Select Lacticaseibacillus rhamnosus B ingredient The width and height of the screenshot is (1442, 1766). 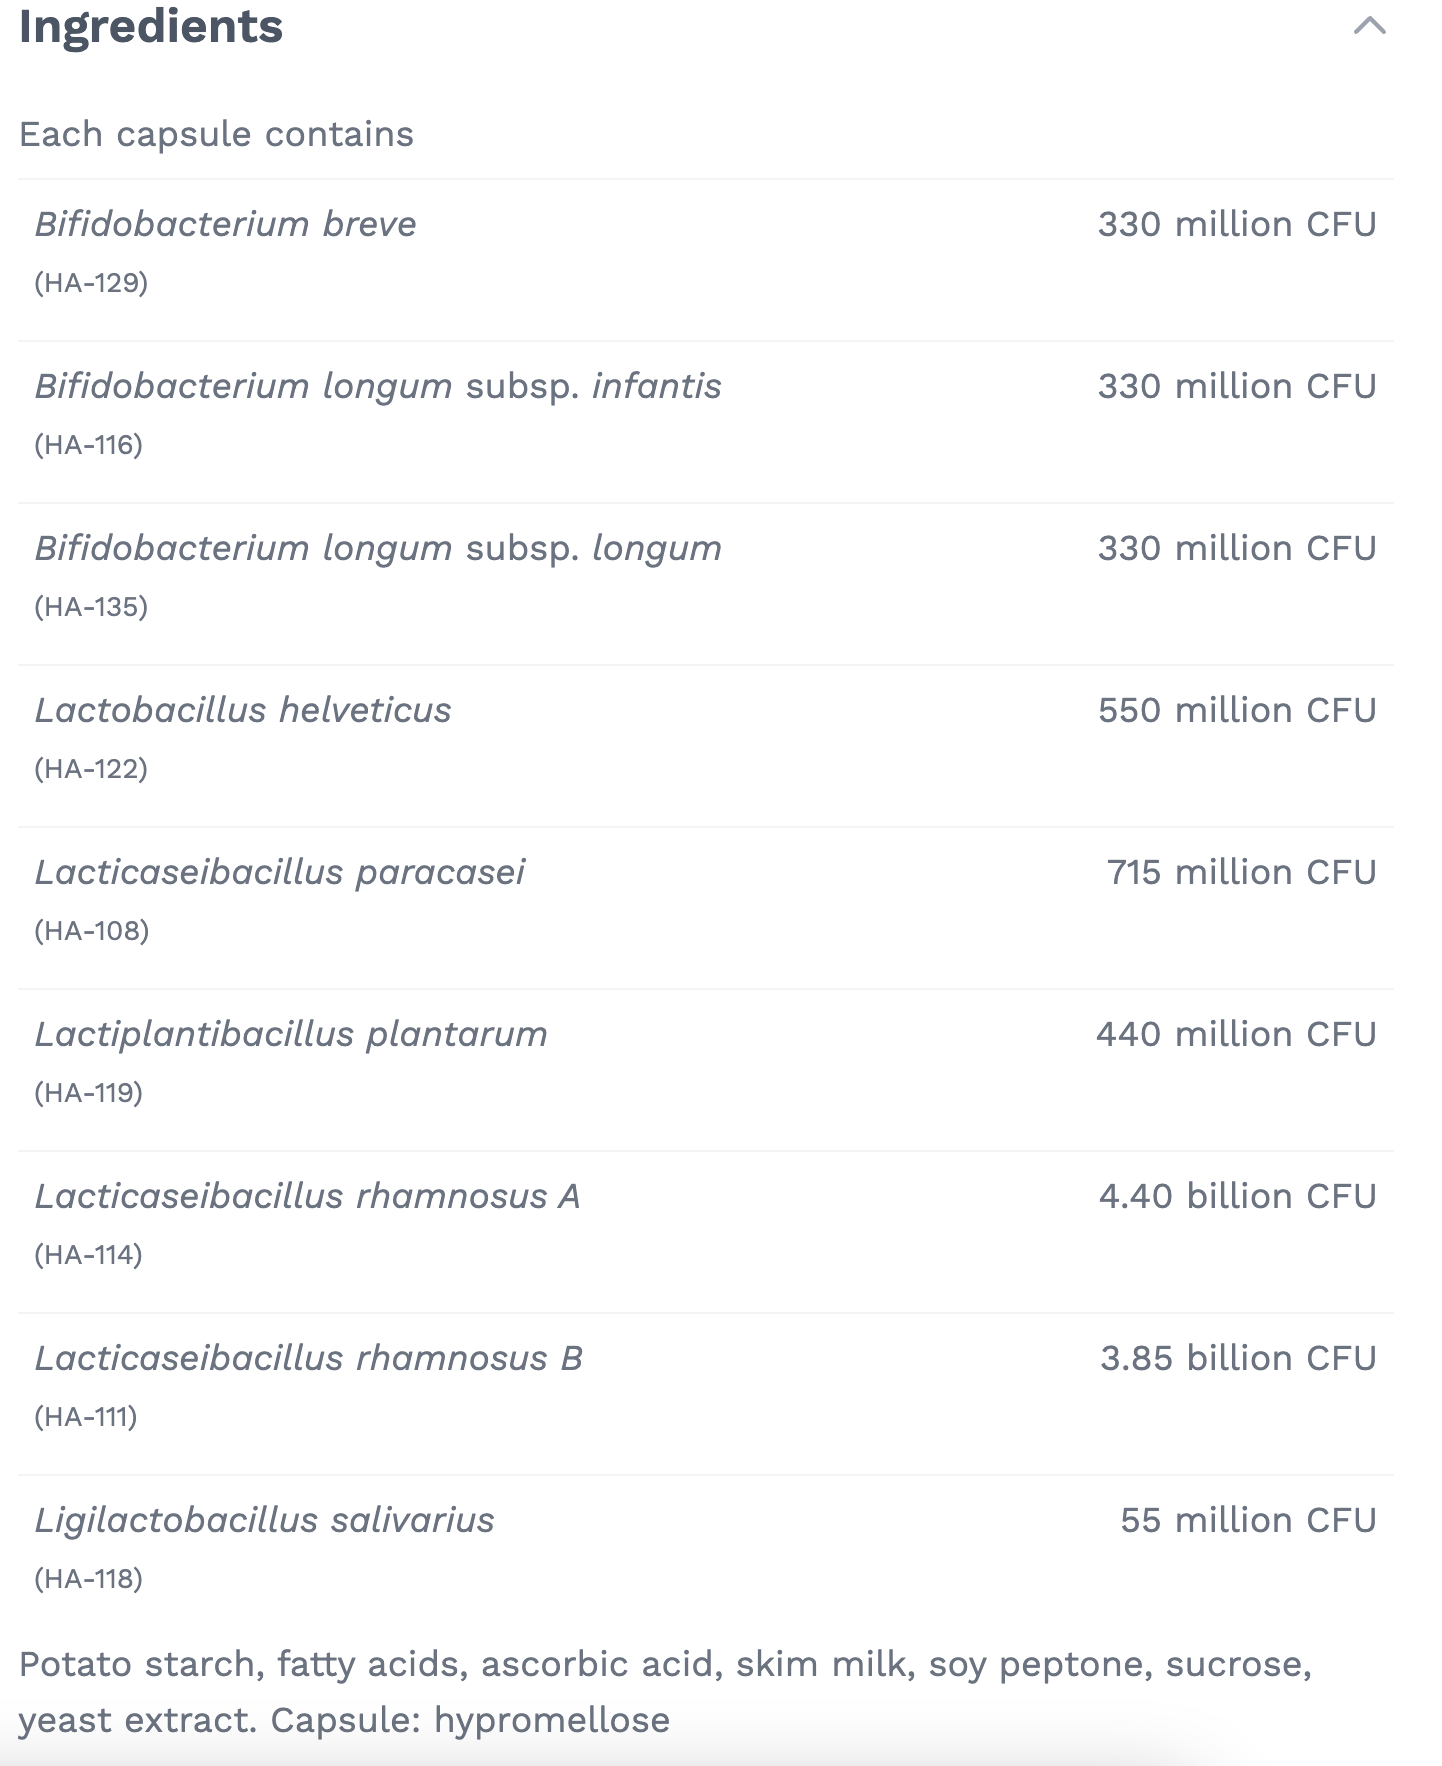[309, 1358]
